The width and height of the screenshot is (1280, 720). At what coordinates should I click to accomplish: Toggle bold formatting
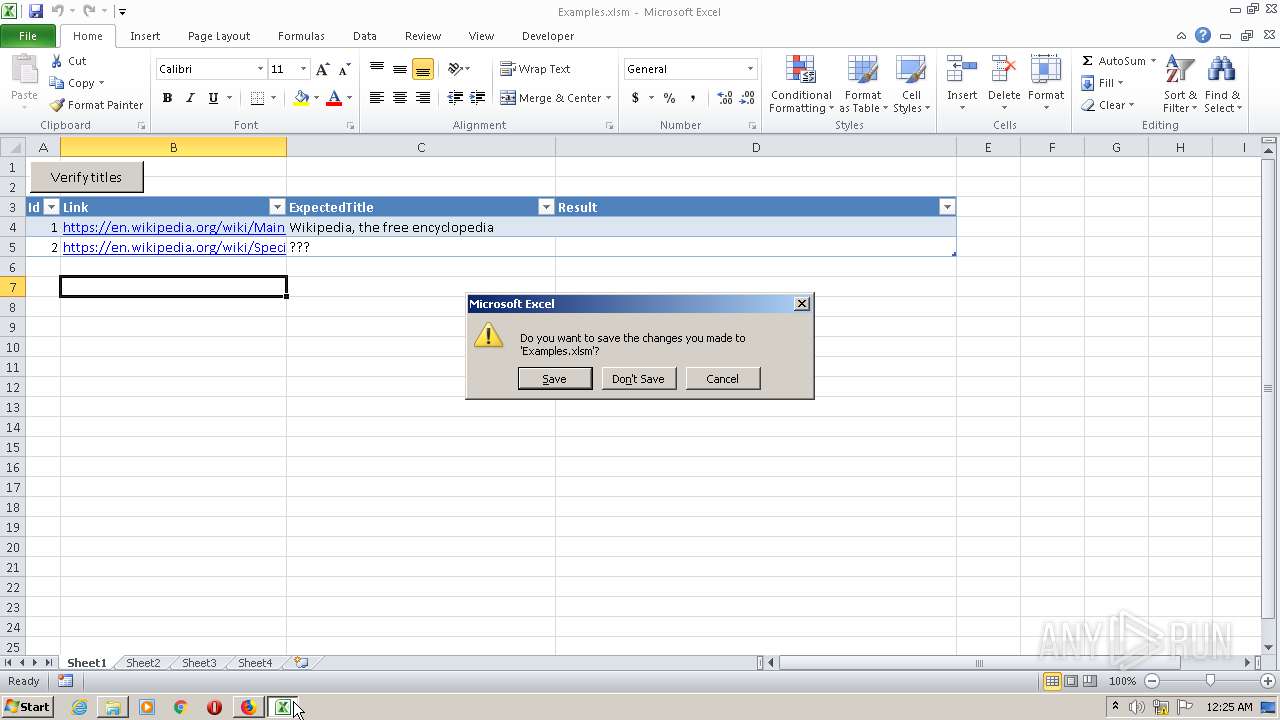(167, 98)
